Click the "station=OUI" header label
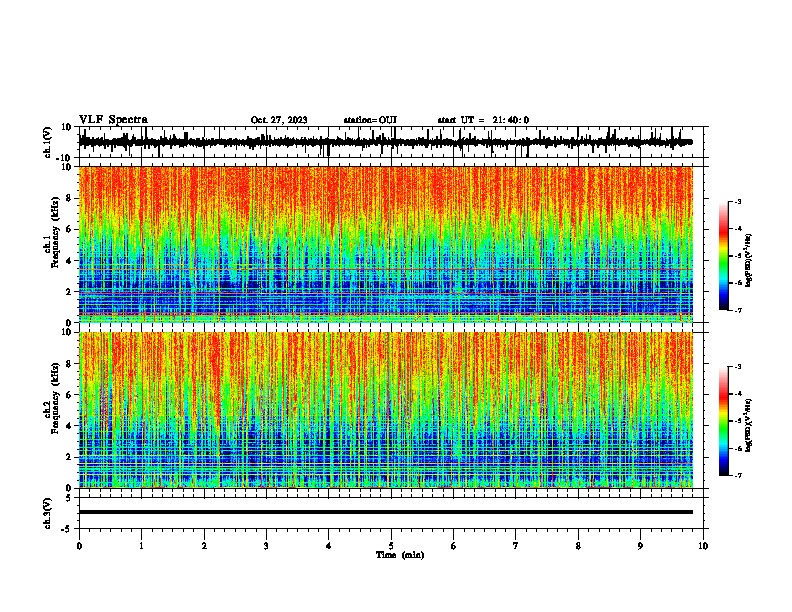 point(370,120)
